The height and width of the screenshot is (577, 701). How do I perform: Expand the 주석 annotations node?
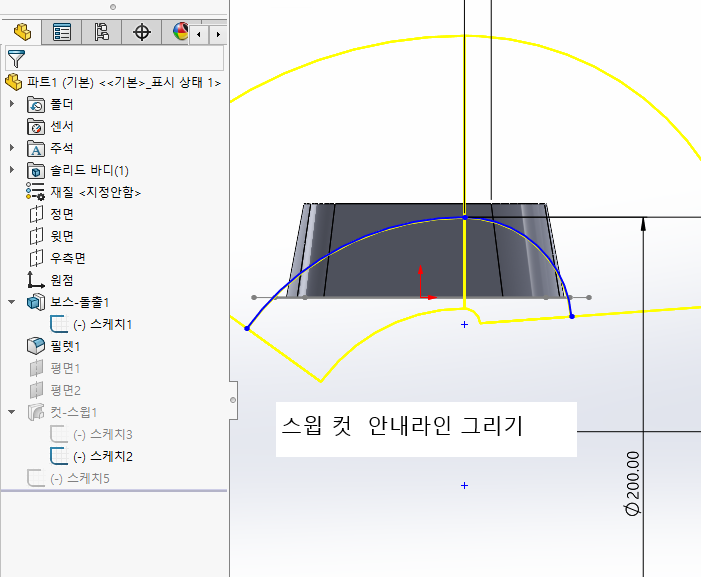12,147
